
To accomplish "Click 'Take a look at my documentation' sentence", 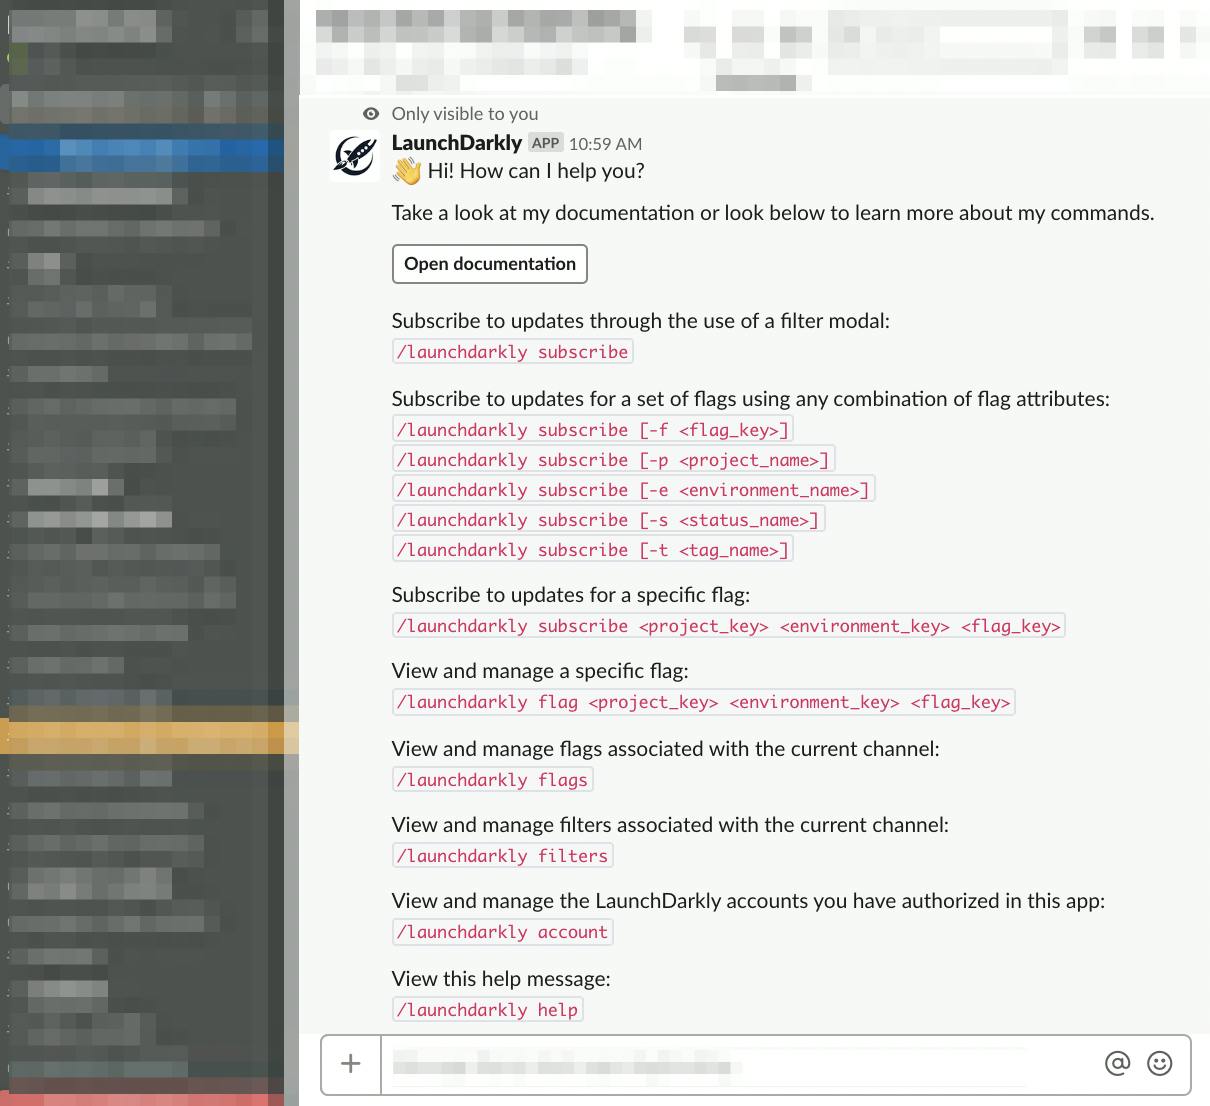I will click(x=773, y=213).
